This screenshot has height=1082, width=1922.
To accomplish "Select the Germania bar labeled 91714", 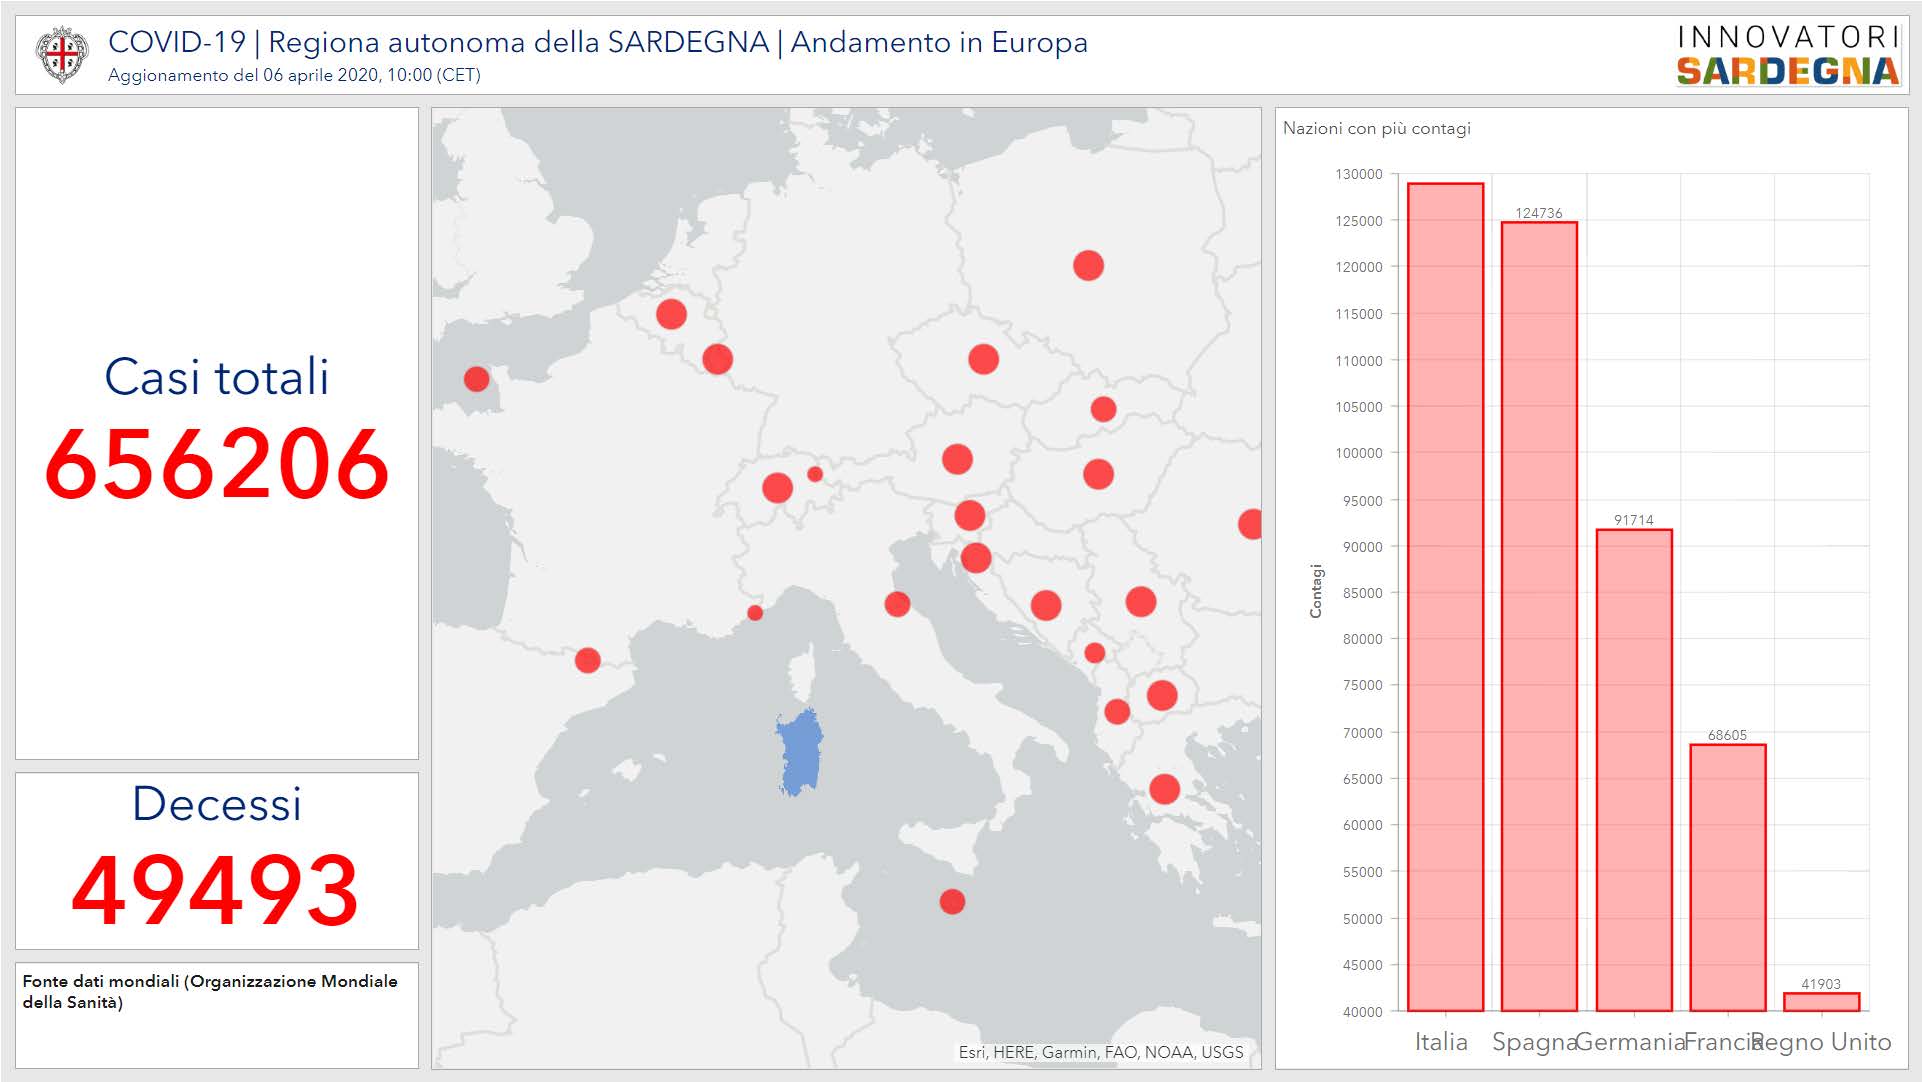I will pos(1633,770).
